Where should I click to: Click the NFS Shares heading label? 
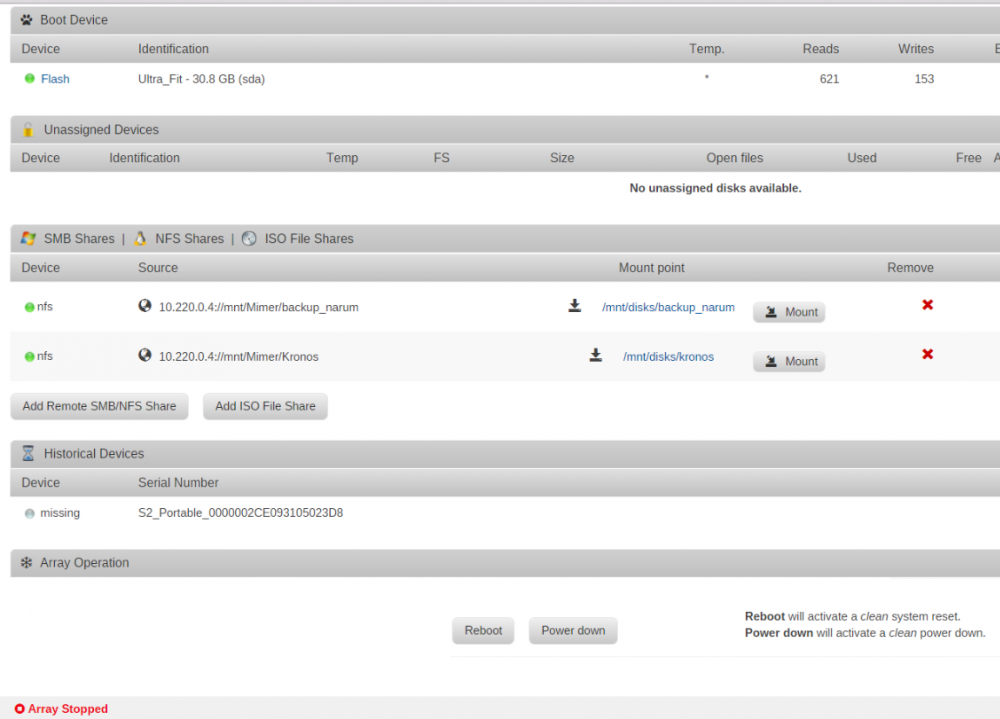189,239
